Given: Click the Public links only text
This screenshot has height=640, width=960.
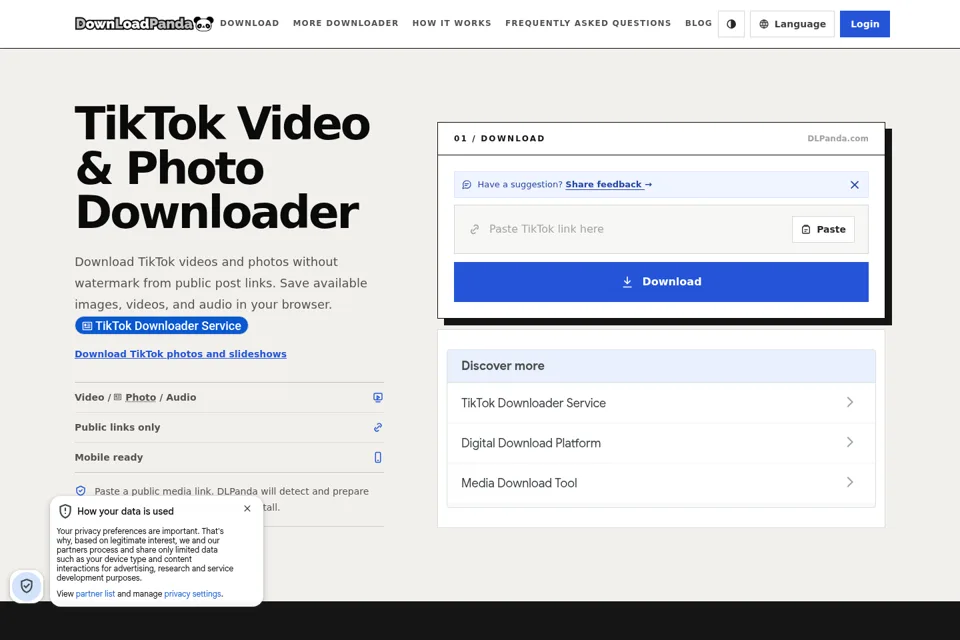Looking at the screenshot, I should pyautogui.click(x=118, y=427).
